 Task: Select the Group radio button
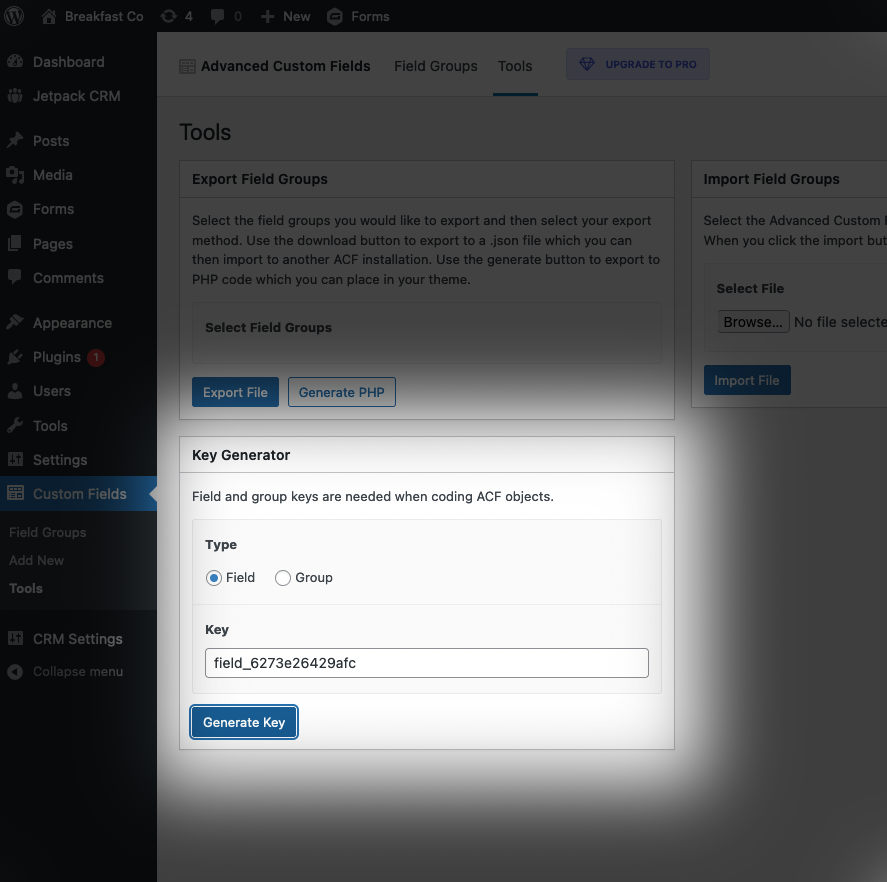282,578
